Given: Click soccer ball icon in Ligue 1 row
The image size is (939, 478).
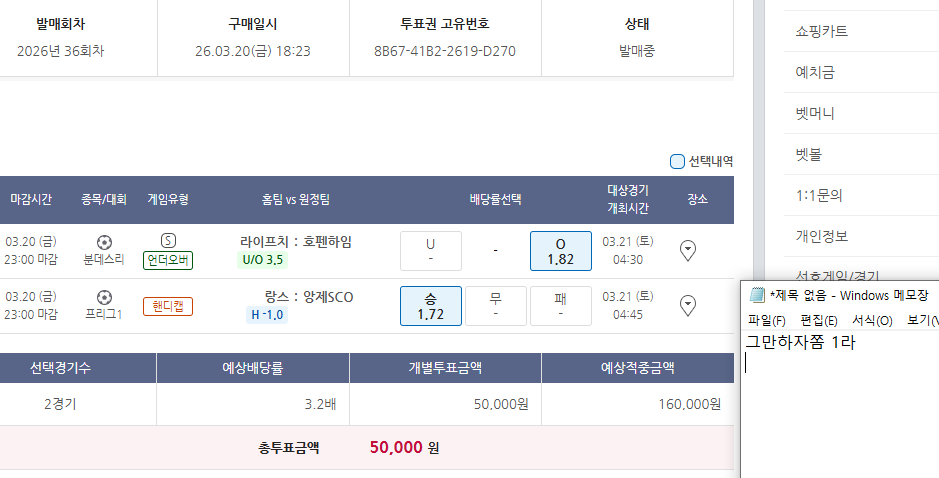Looking at the screenshot, I should click(x=105, y=297).
